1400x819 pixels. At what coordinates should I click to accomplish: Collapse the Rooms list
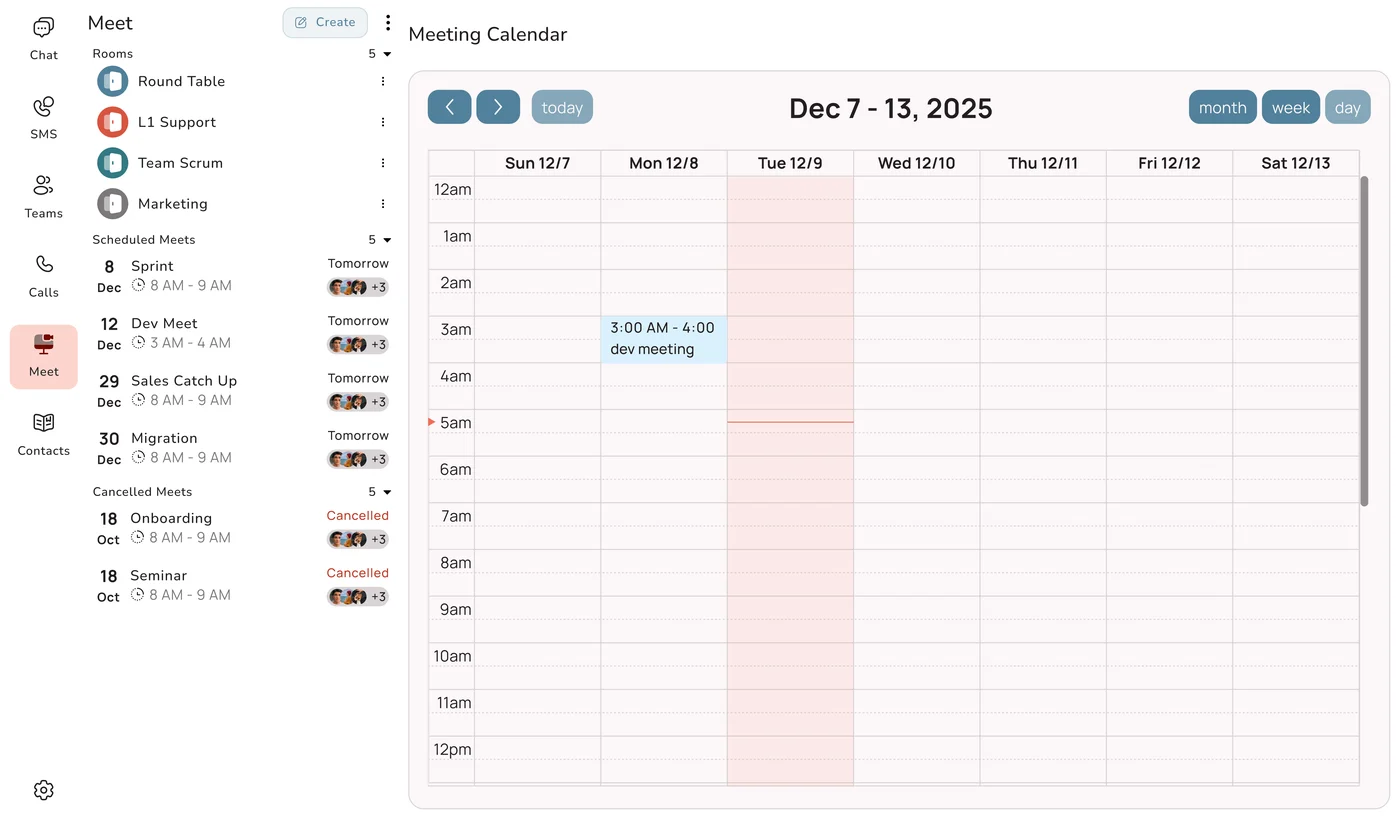click(387, 54)
